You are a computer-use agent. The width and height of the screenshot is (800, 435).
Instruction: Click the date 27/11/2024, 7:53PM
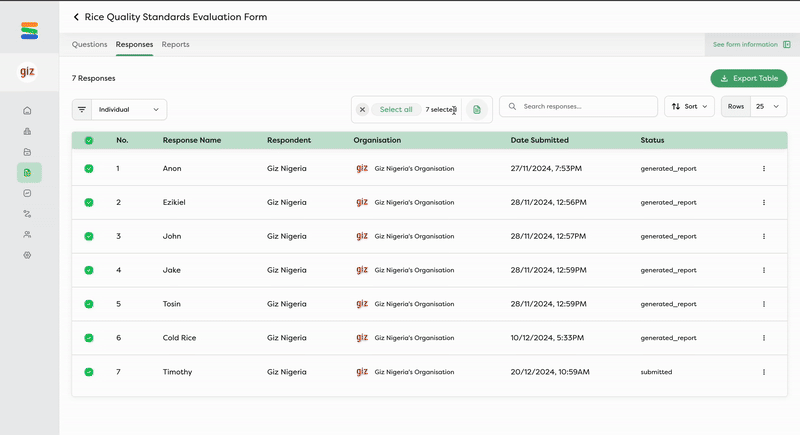point(546,168)
